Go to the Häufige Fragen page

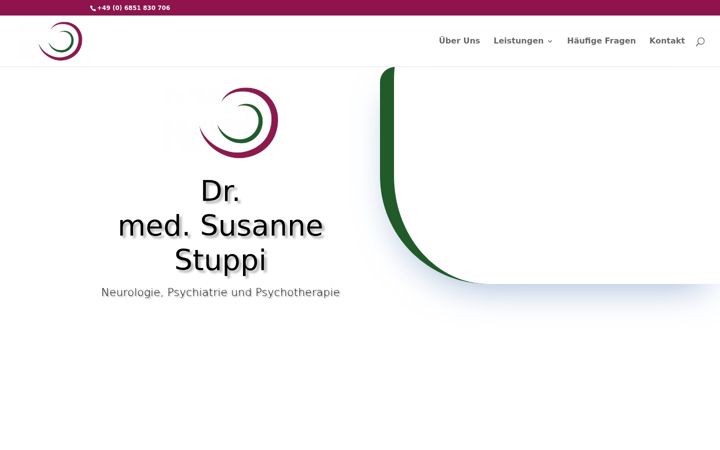[601, 41]
